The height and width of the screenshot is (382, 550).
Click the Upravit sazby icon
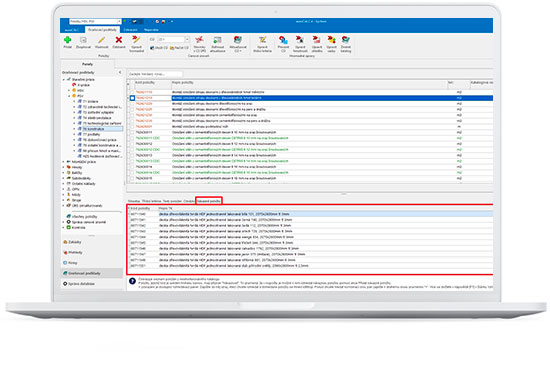coord(331,40)
